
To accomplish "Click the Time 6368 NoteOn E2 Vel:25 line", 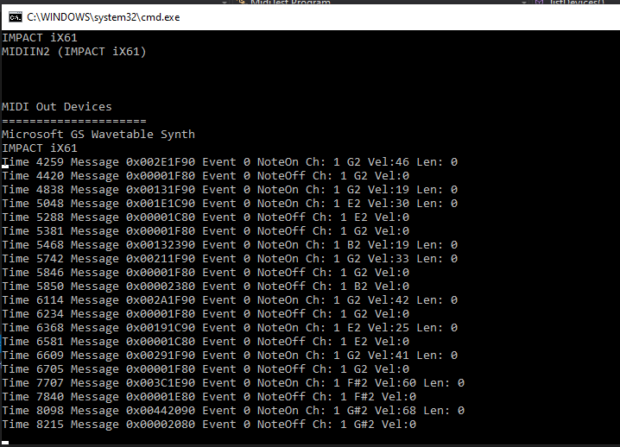I will (229, 327).
